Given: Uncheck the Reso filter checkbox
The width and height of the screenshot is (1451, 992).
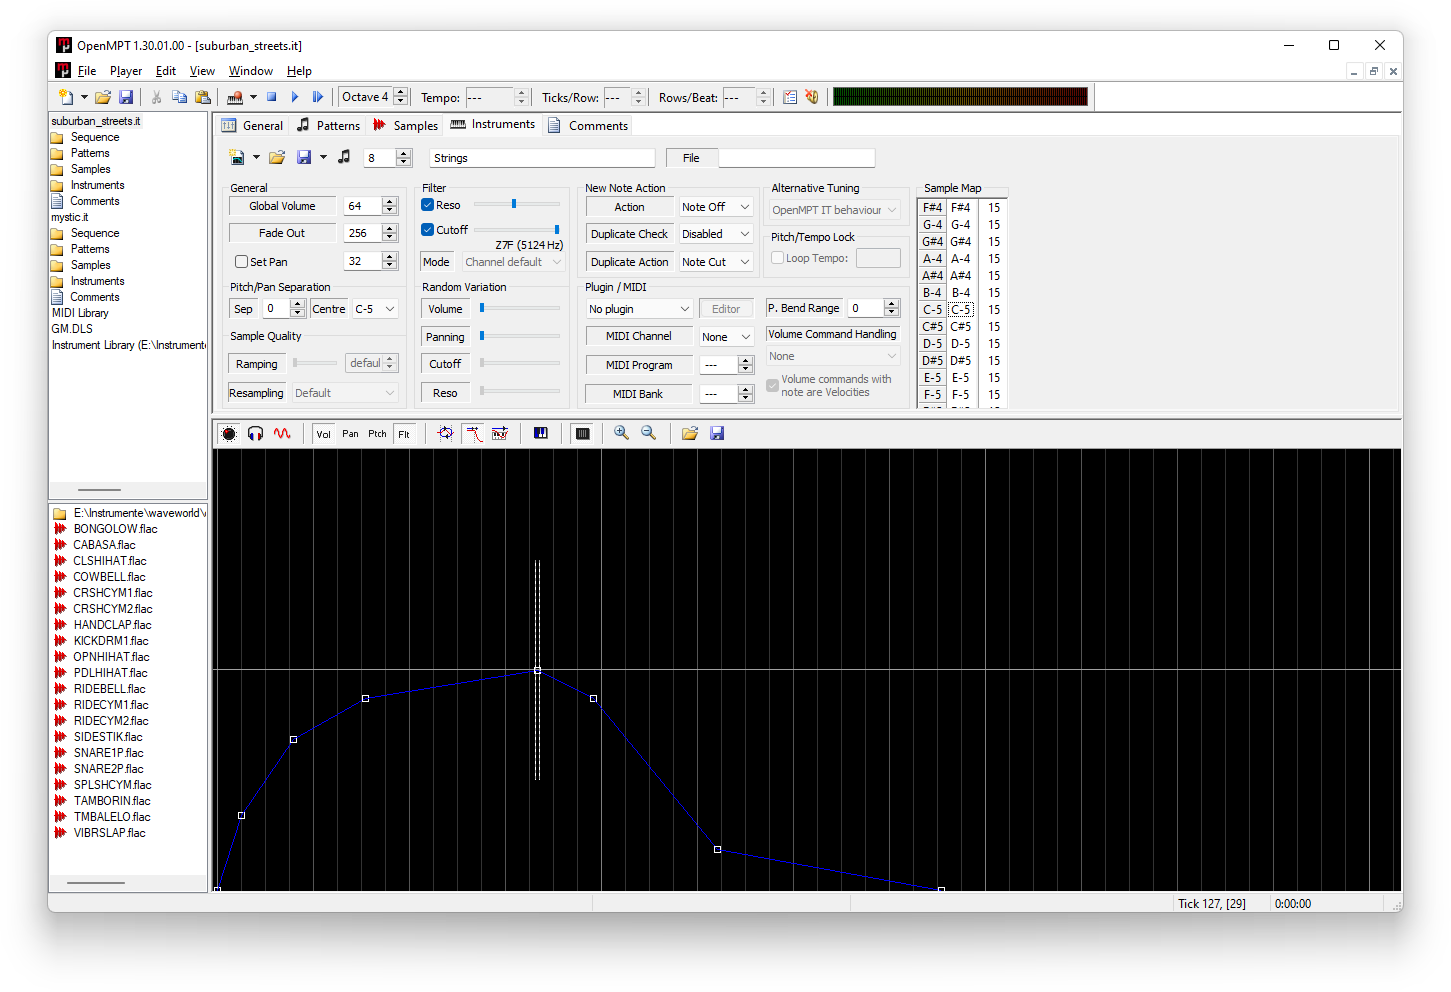Looking at the screenshot, I should pyautogui.click(x=428, y=205).
